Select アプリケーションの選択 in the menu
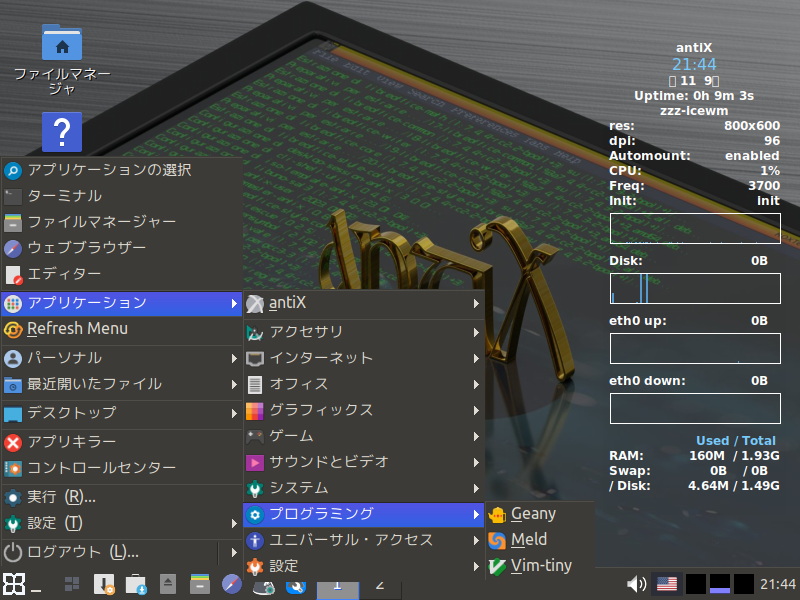This screenshot has width=800, height=600. (121, 170)
